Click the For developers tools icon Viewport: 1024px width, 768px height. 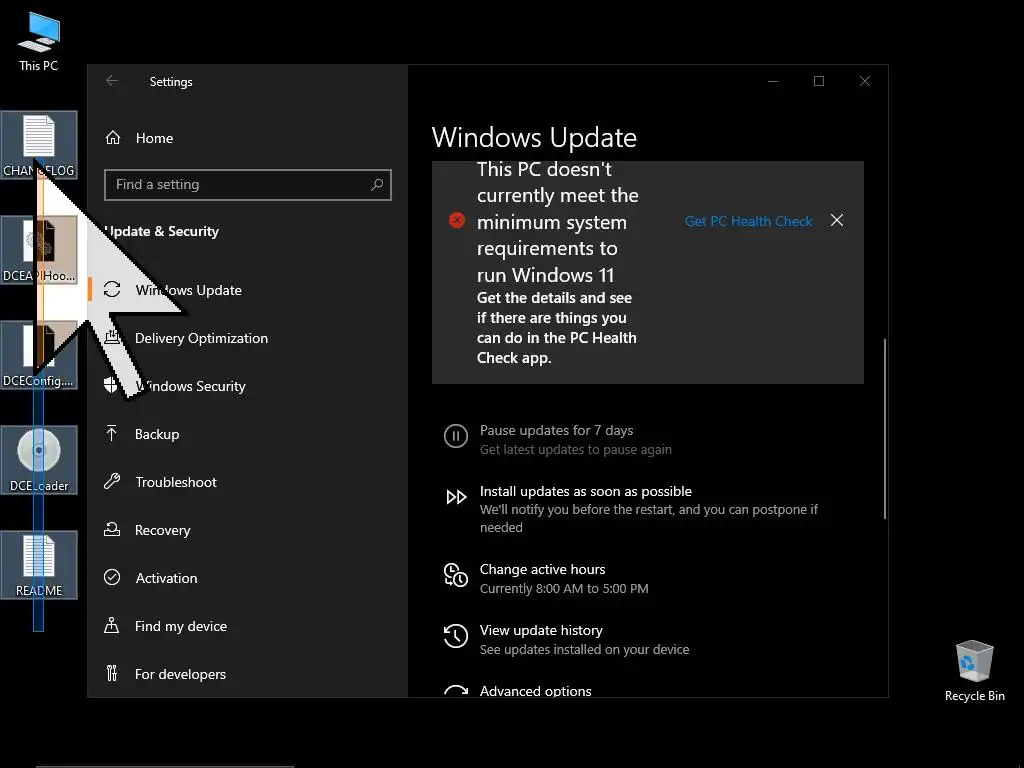[112, 673]
